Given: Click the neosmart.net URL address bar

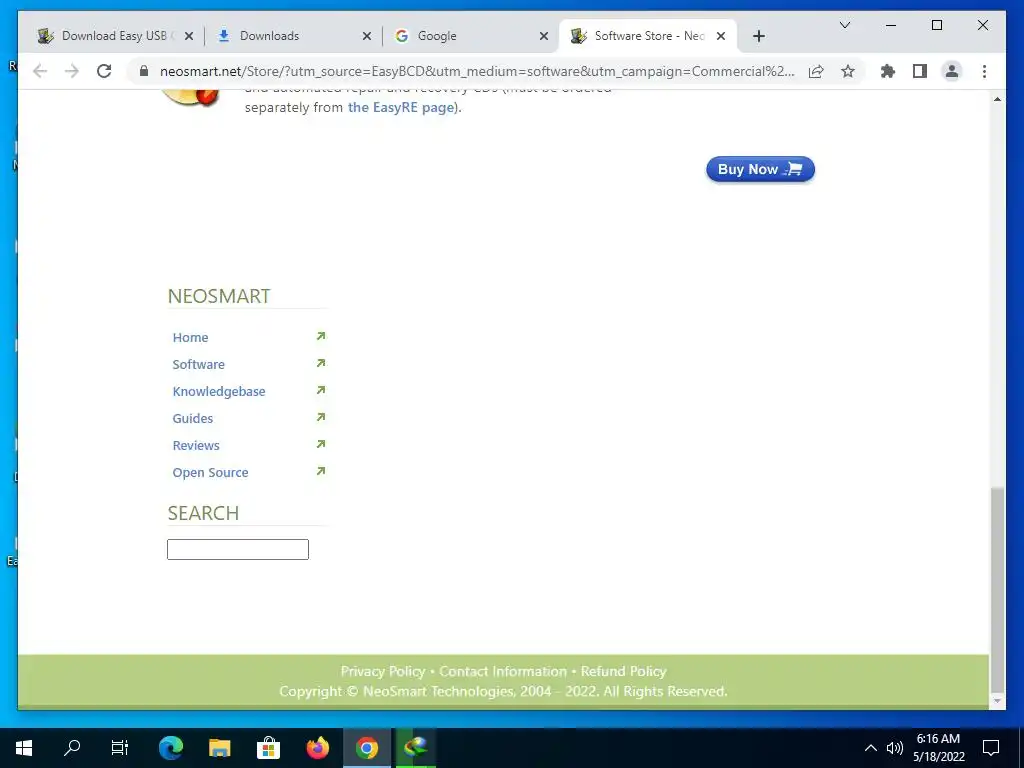Looking at the screenshot, I should pos(477,71).
